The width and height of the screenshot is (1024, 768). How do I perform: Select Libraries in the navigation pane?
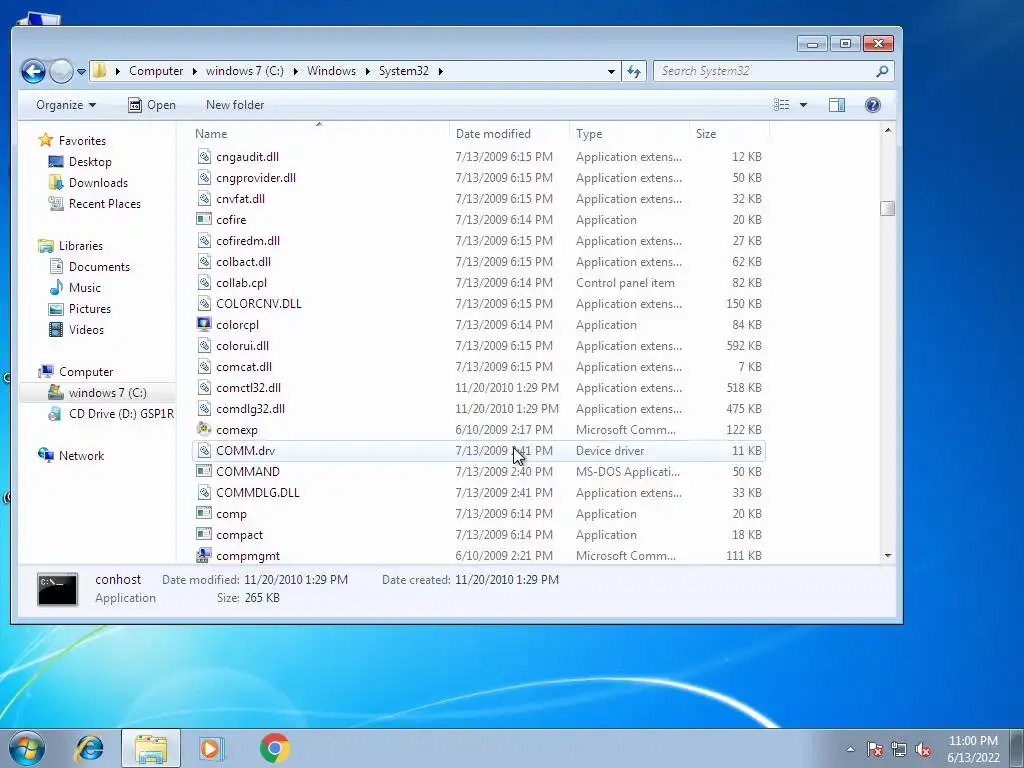click(x=80, y=246)
